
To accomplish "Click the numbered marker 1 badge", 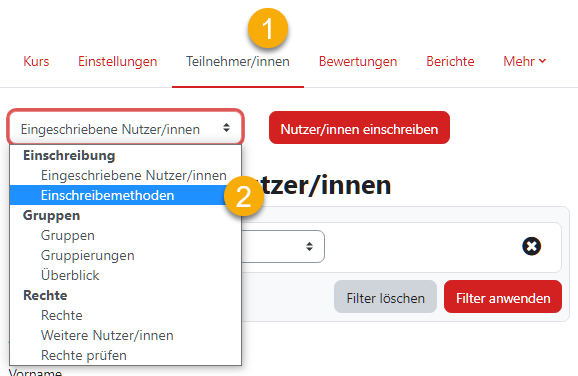I will 268,28.
